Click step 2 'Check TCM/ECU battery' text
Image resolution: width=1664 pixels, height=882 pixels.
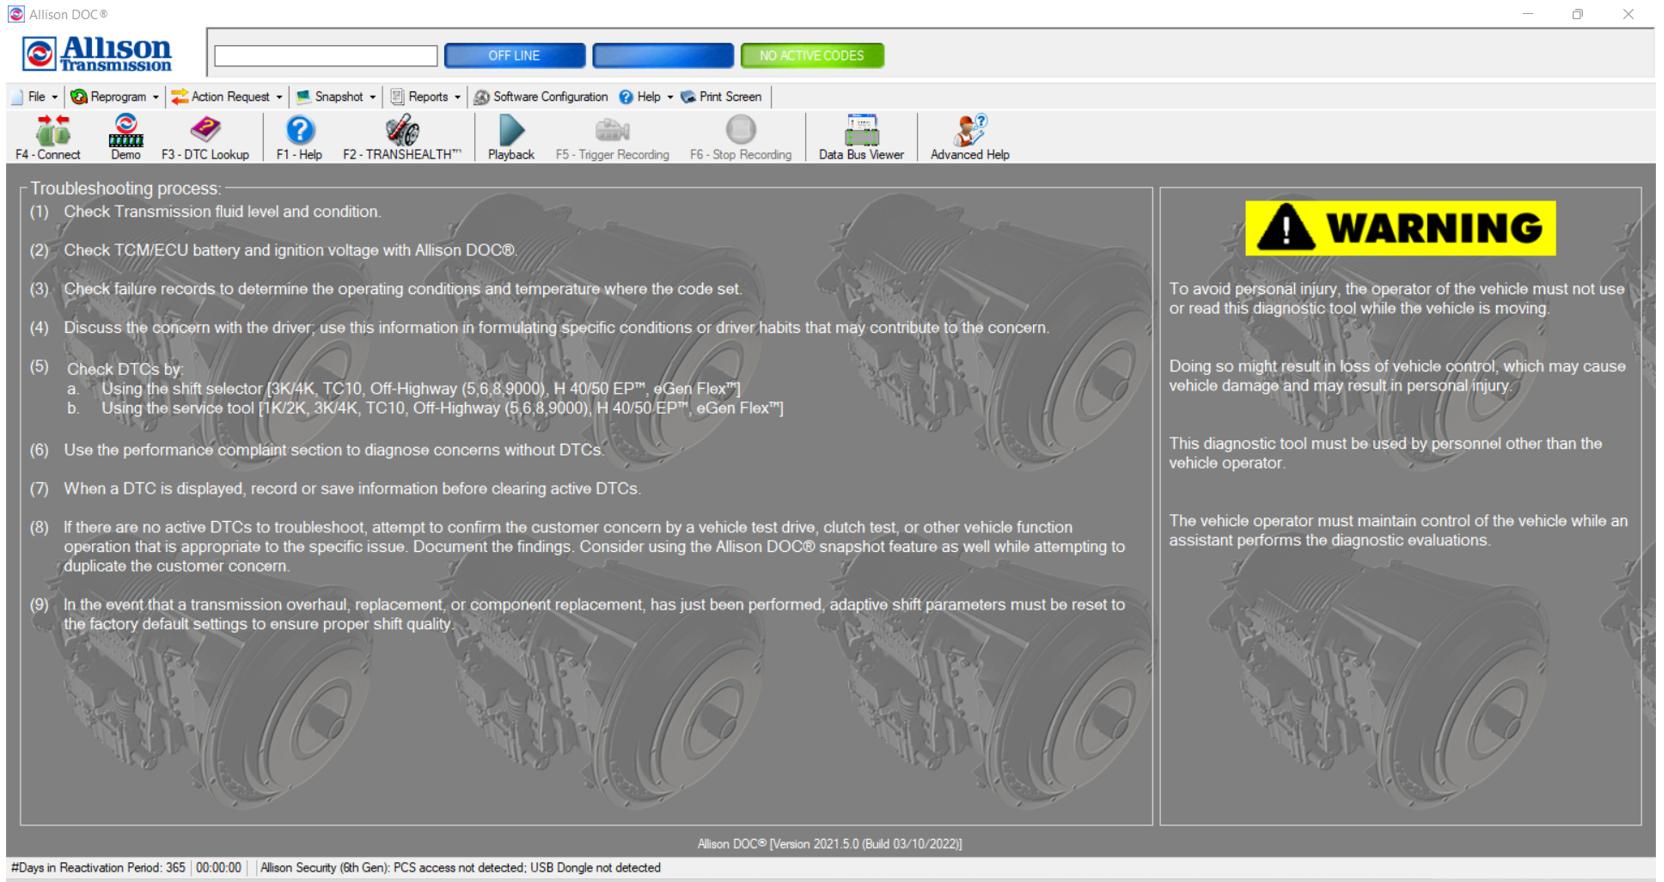click(290, 250)
